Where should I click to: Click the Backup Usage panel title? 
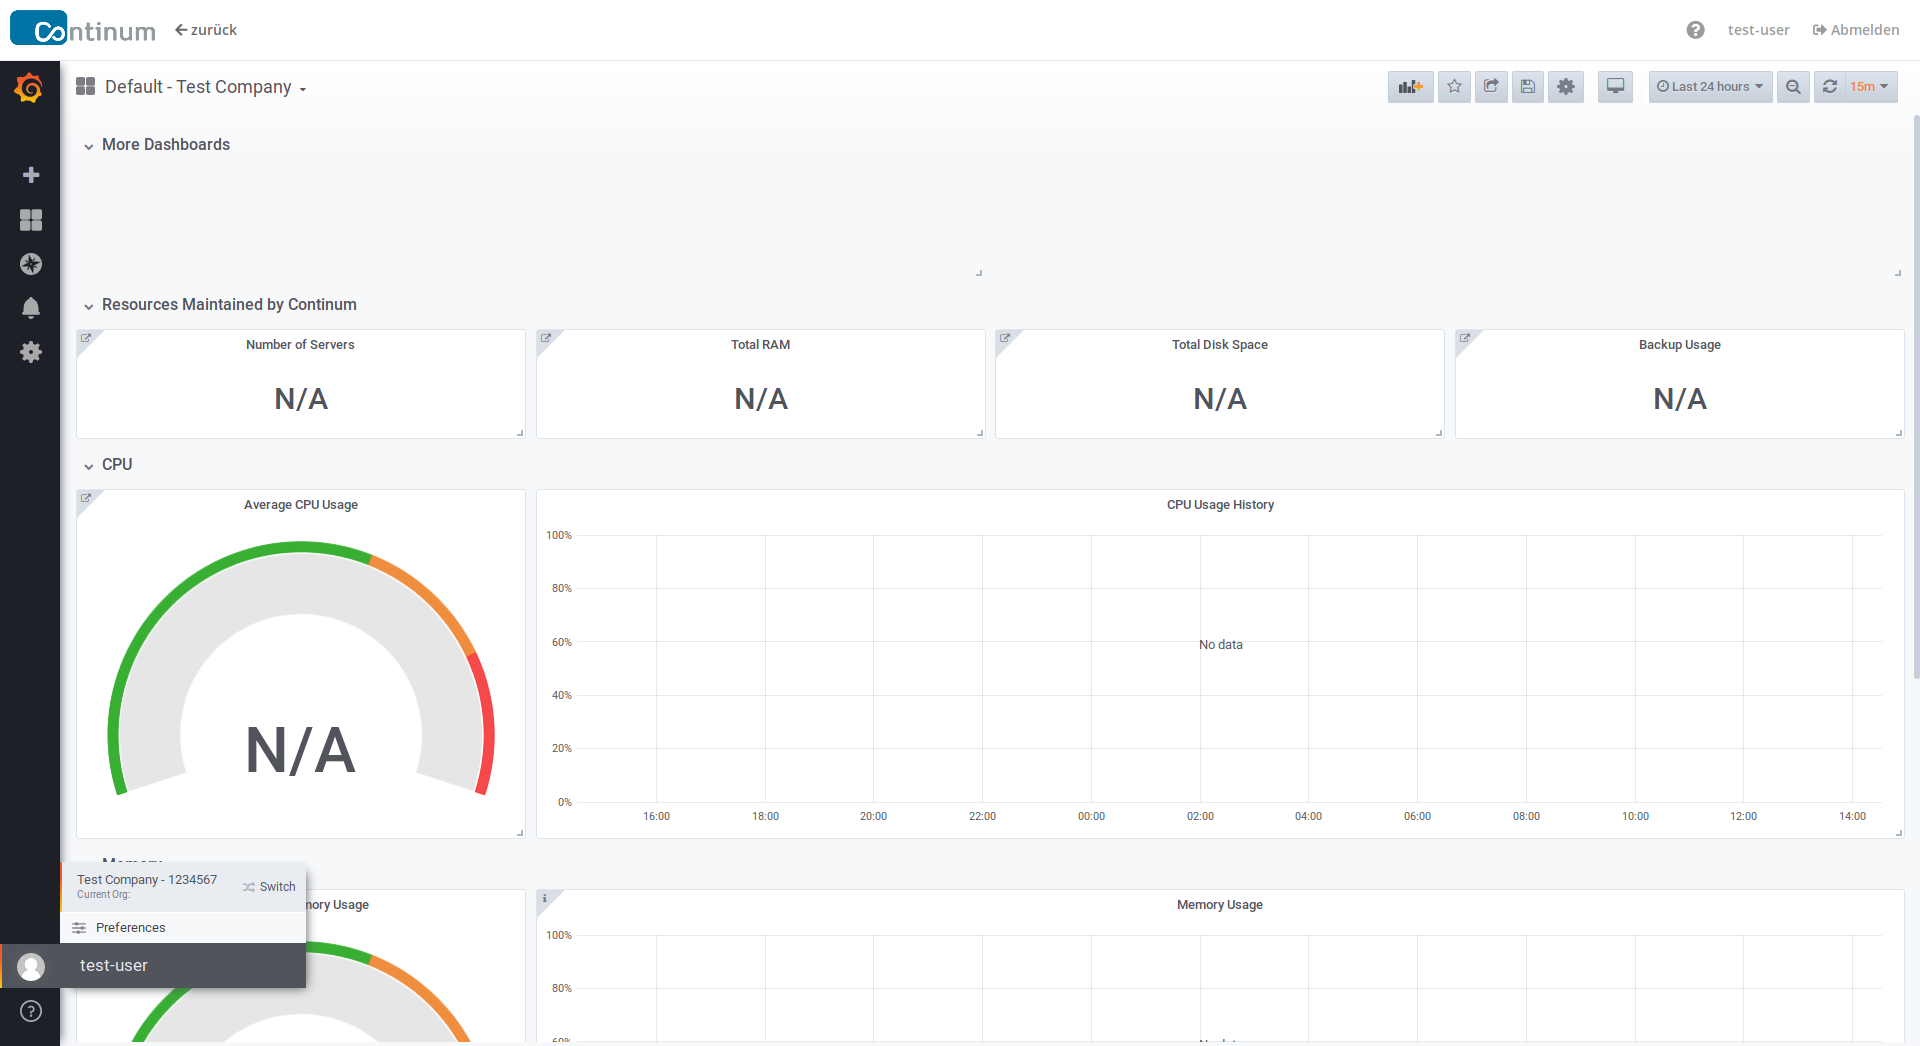(1680, 345)
